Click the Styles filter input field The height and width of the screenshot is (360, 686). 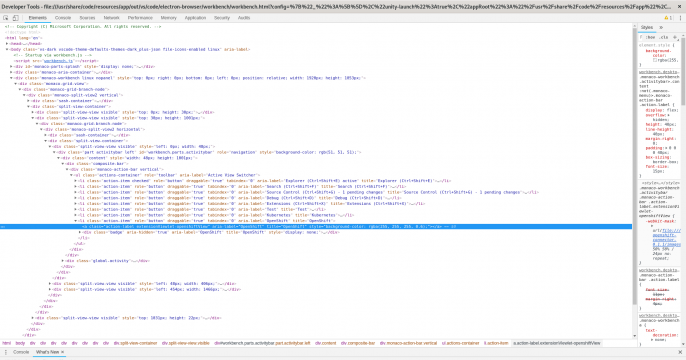point(641,38)
